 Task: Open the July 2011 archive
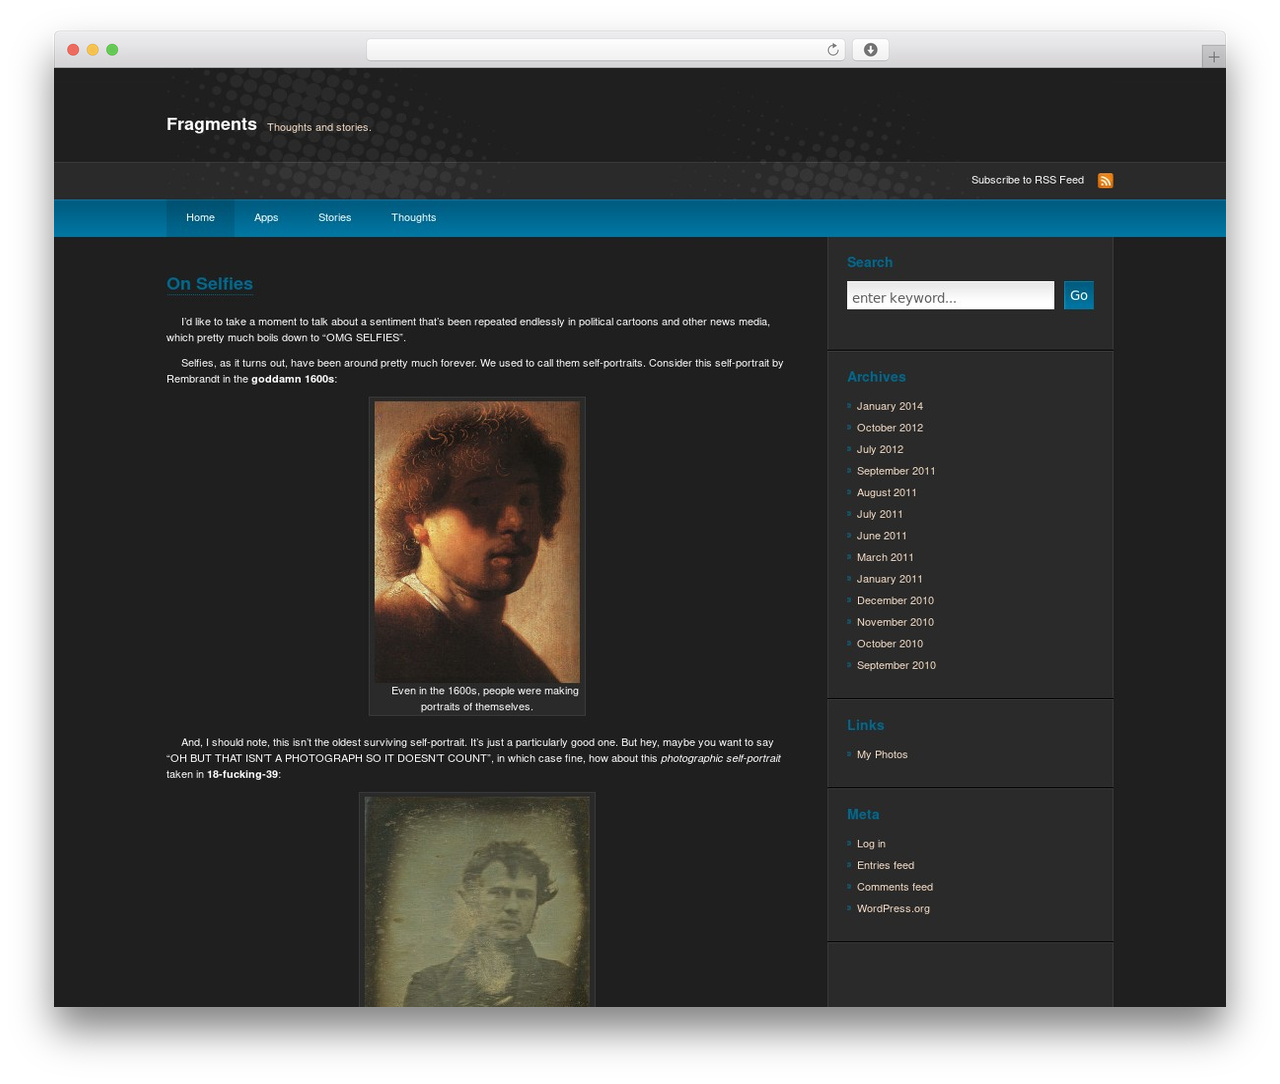click(880, 515)
